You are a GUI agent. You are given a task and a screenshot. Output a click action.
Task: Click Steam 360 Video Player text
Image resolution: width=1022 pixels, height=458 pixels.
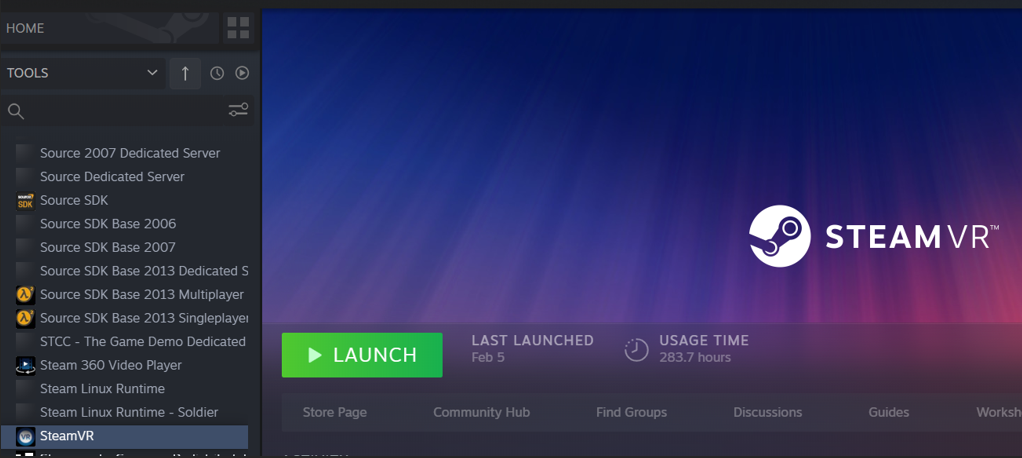tap(111, 365)
